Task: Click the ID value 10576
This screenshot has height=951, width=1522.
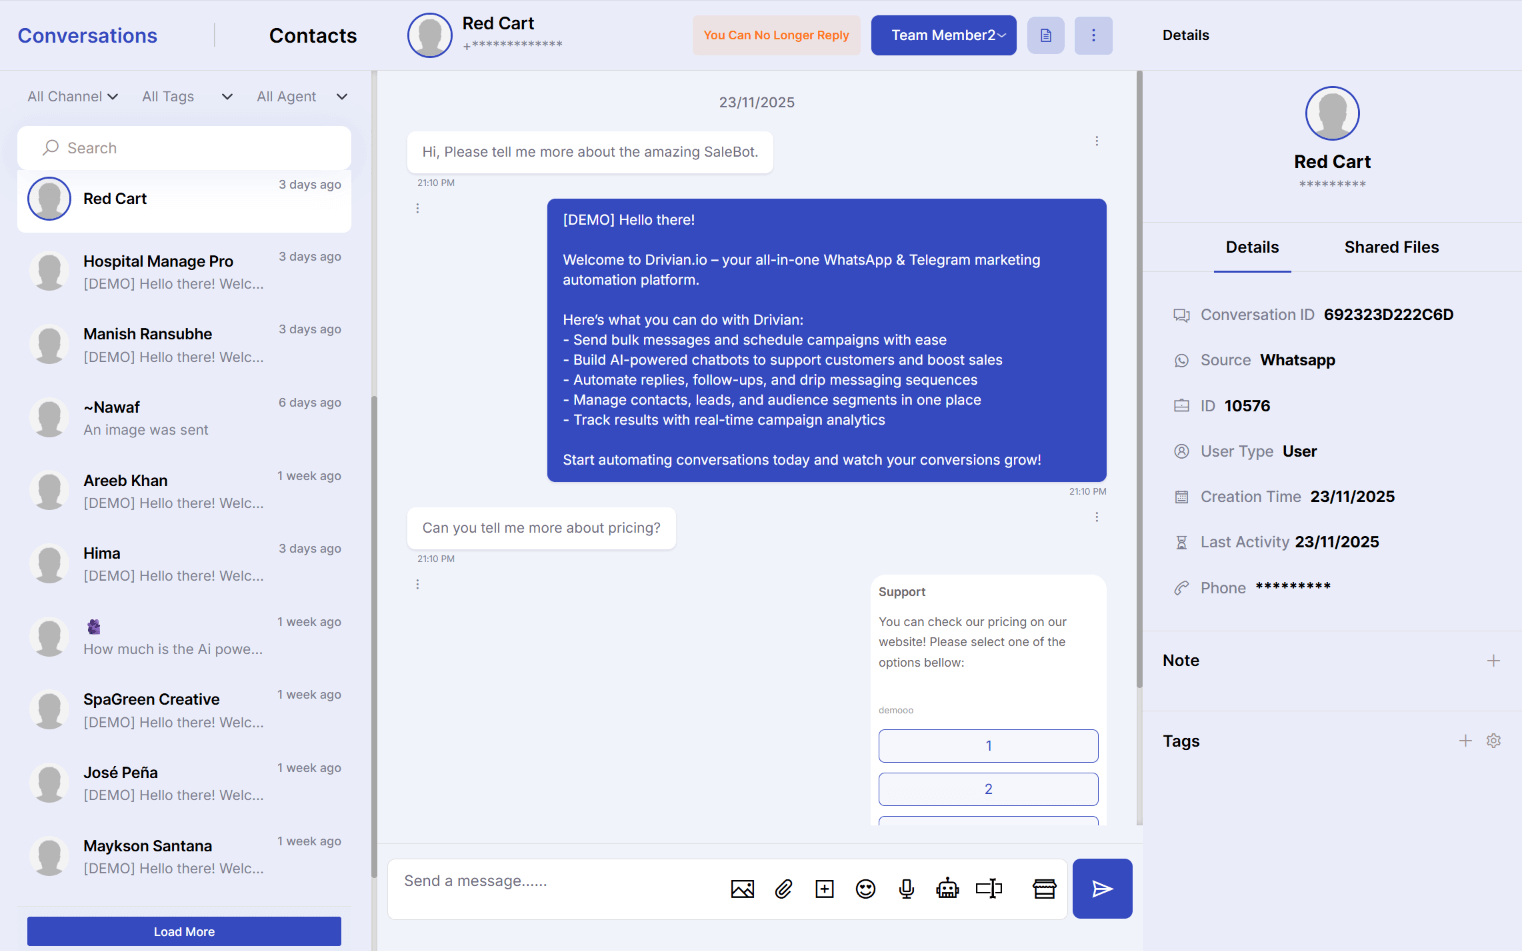Action: click(1247, 406)
